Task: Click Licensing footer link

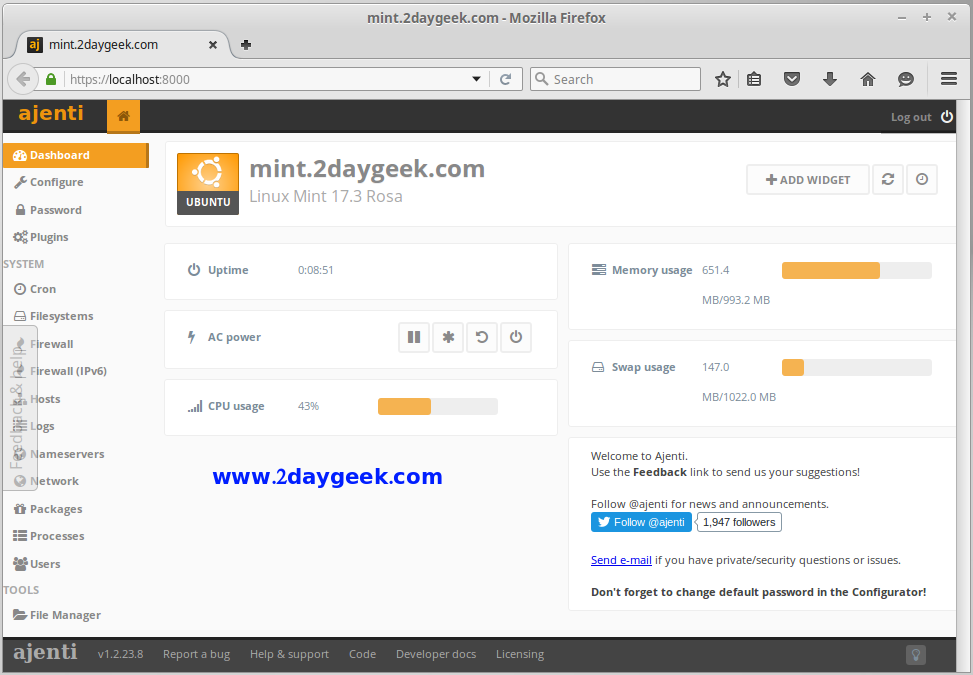Action: tap(519, 654)
